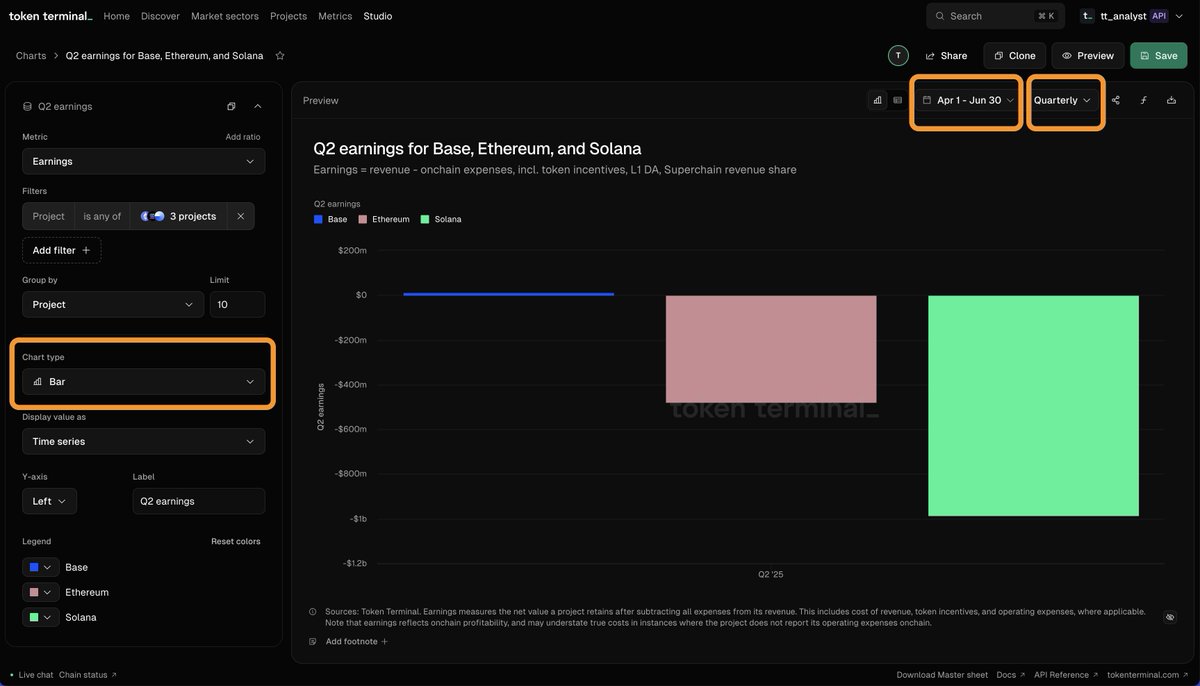1200x686 pixels.
Task: Click the Clone button
Action: tap(1015, 56)
